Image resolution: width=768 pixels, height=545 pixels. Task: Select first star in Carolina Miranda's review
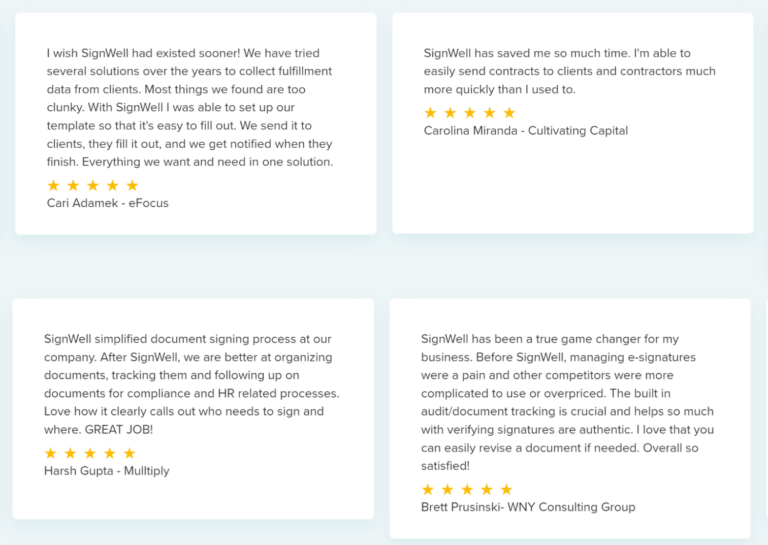pos(431,113)
